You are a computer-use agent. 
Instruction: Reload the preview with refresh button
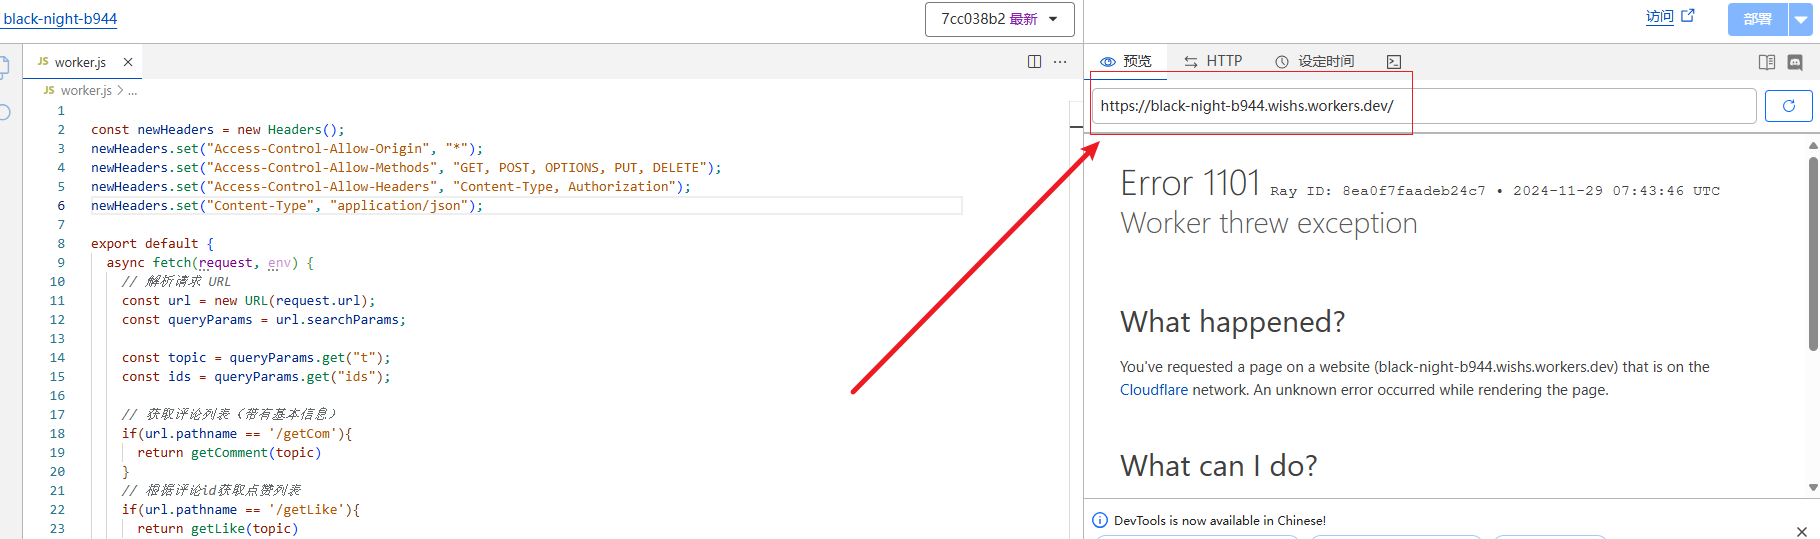pos(1789,106)
